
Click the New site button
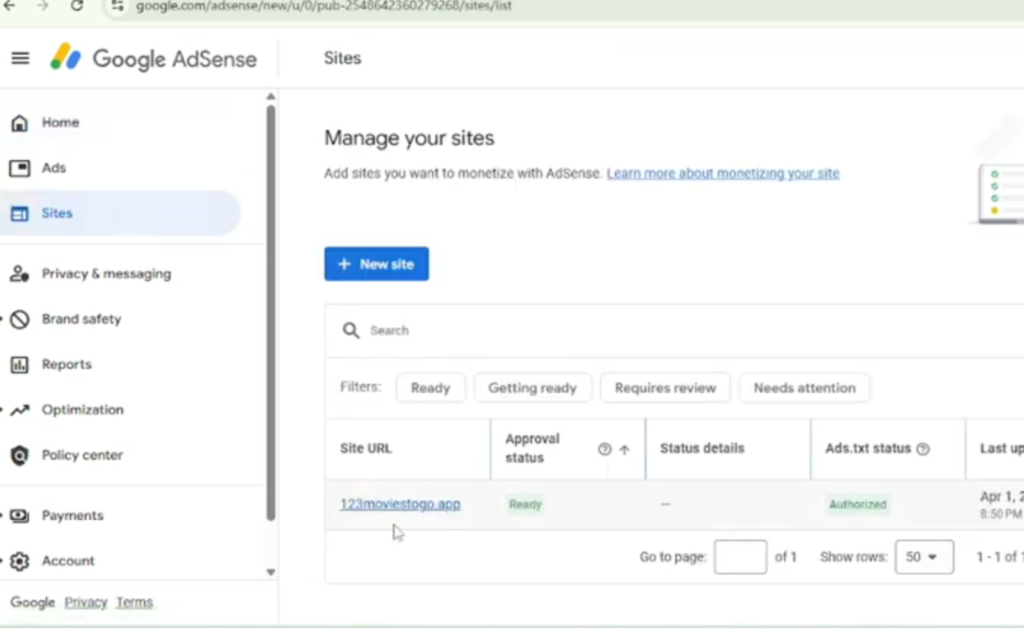(x=376, y=264)
